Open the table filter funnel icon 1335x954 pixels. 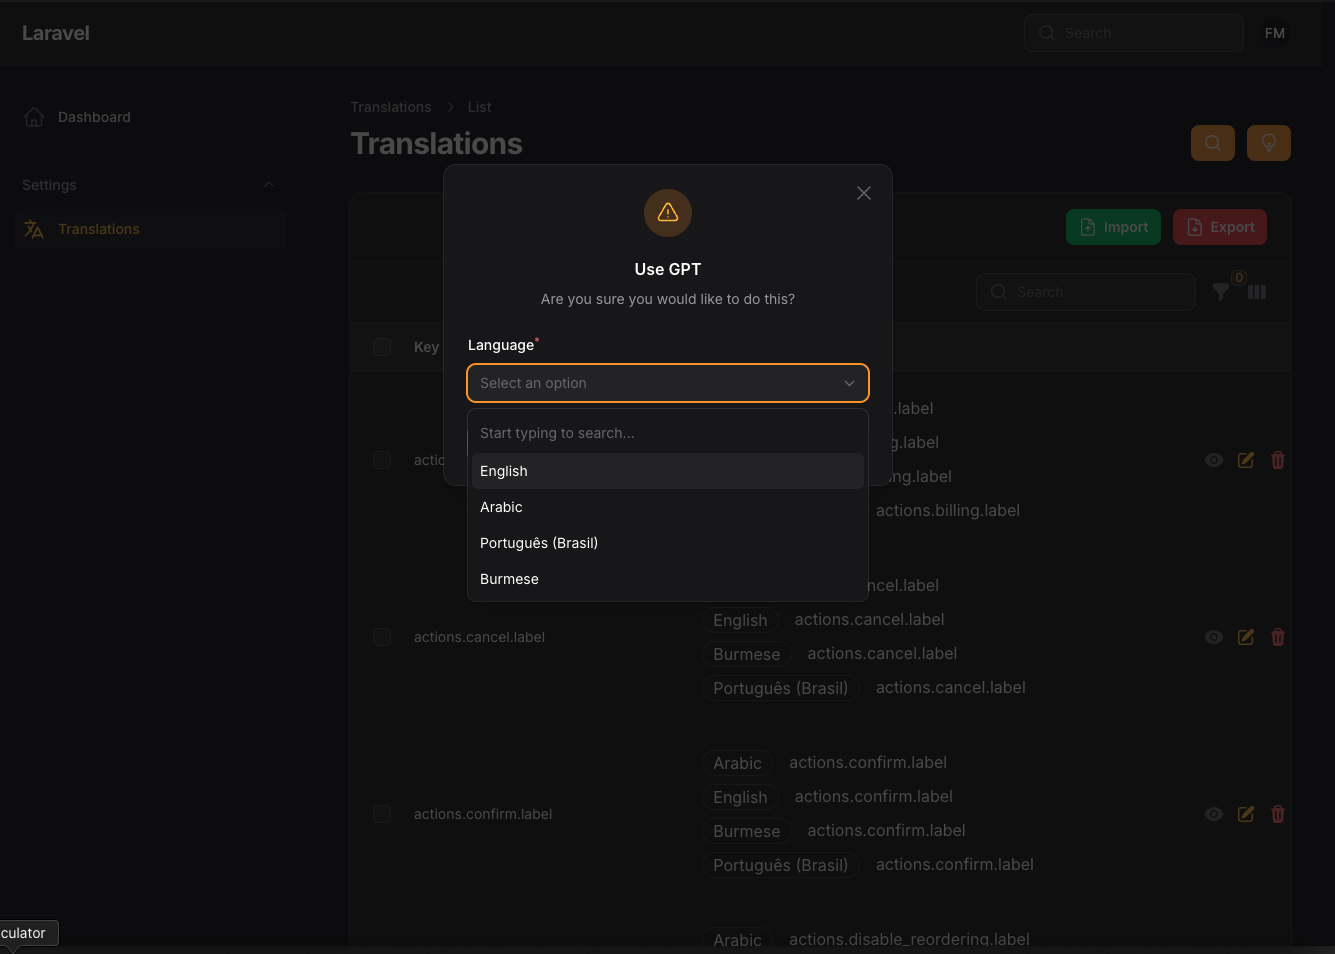[1221, 292]
